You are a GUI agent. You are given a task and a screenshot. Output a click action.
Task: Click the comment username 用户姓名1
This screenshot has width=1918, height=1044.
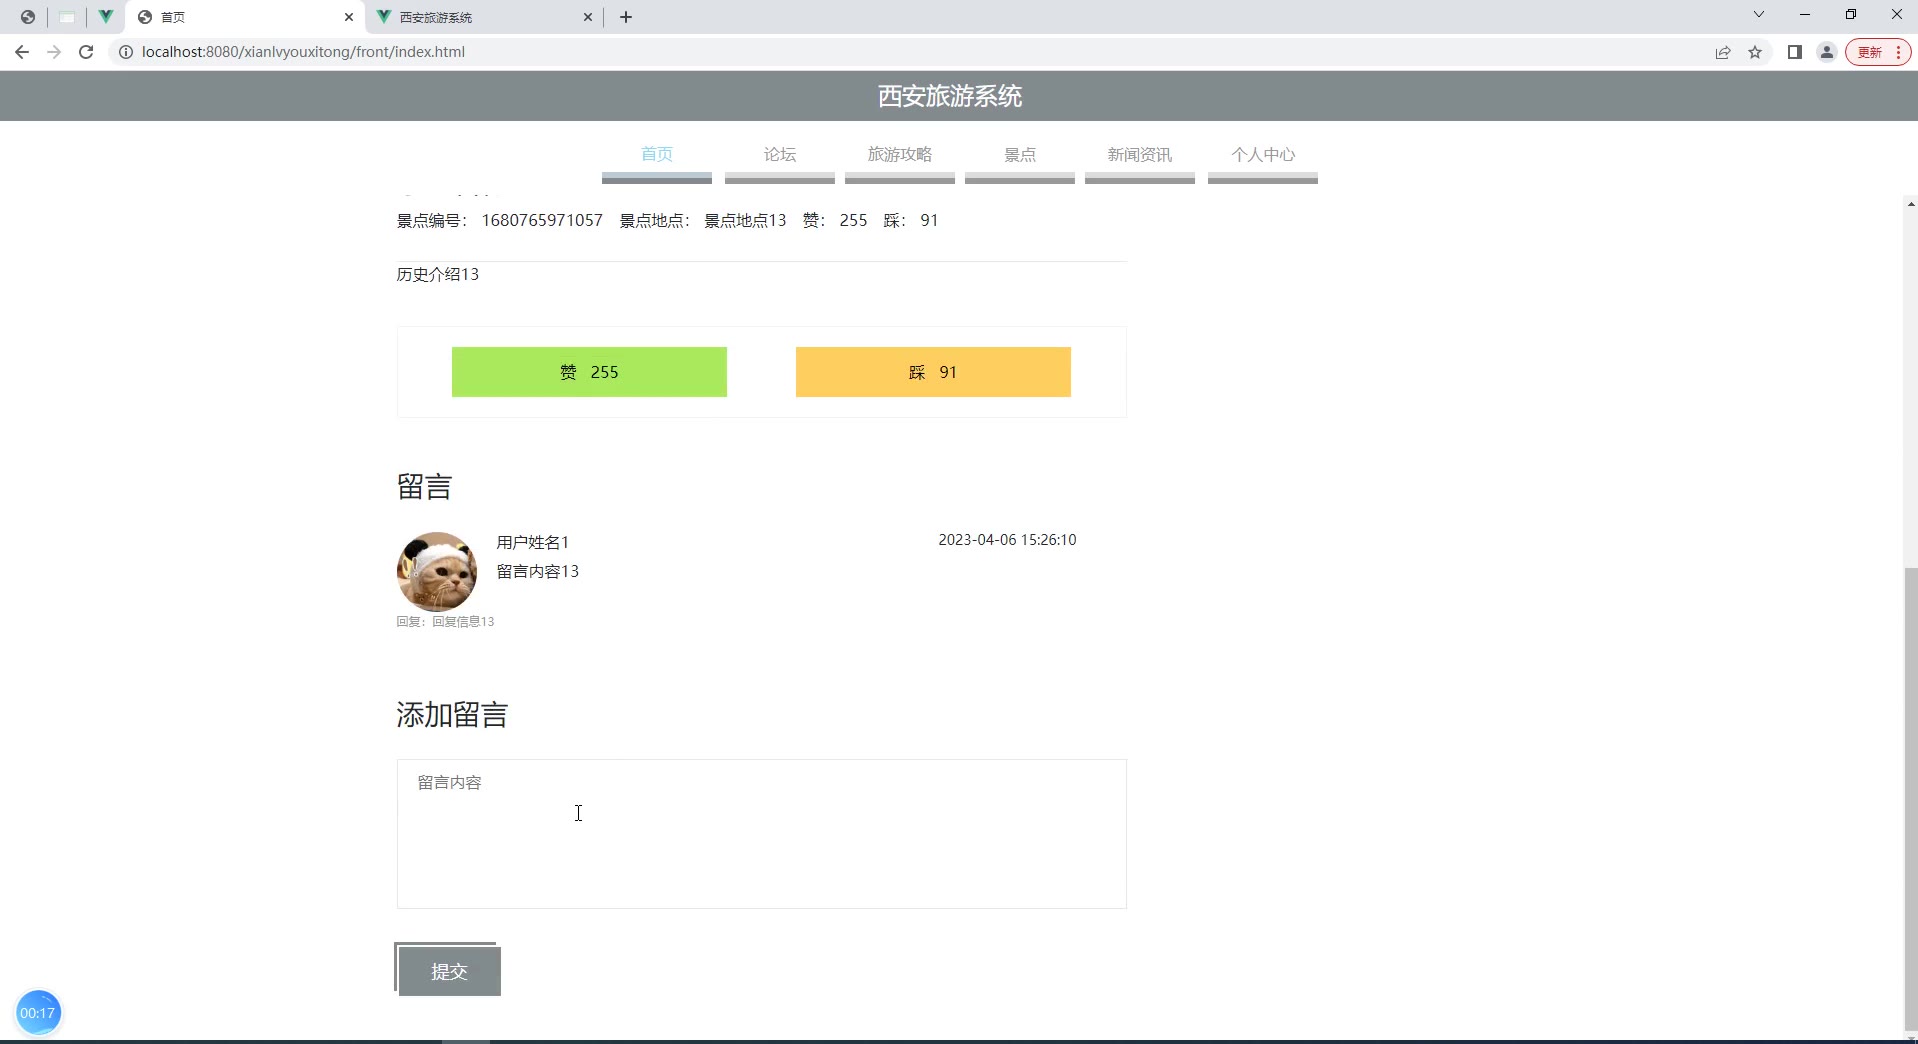[x=533, y=542]
